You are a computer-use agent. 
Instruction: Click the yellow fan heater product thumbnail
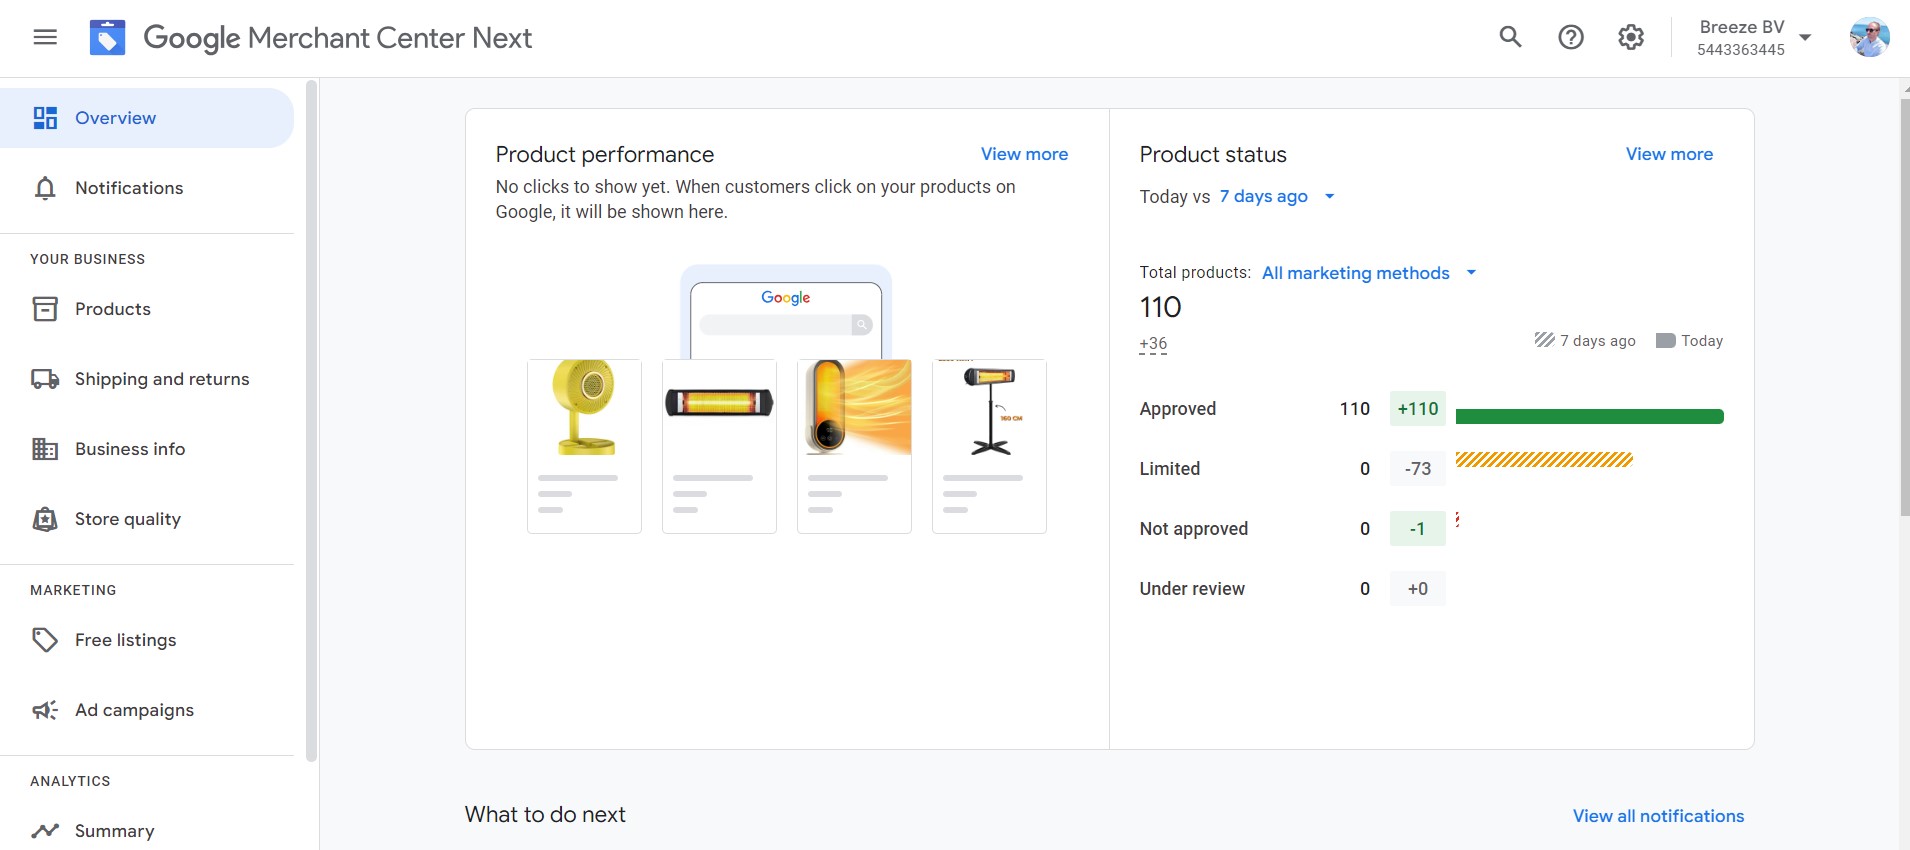[x=585, y=408]
